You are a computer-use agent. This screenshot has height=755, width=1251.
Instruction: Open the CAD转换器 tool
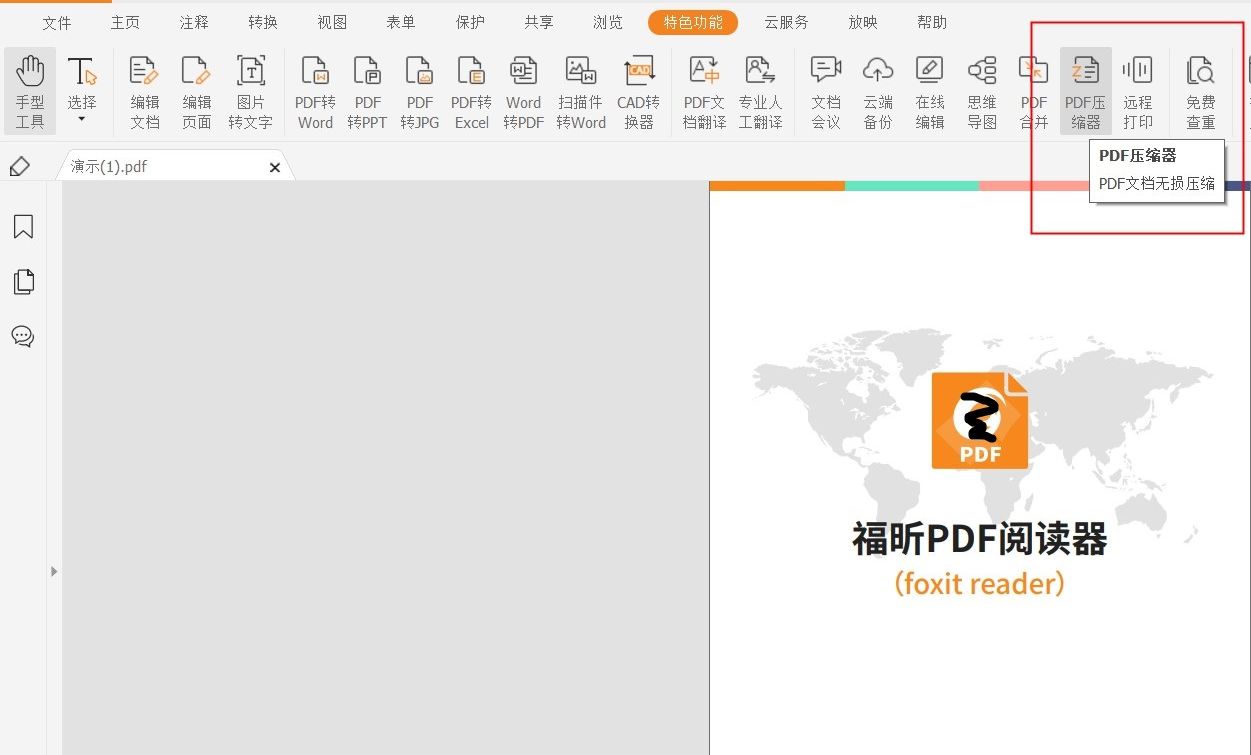point(639,90)
